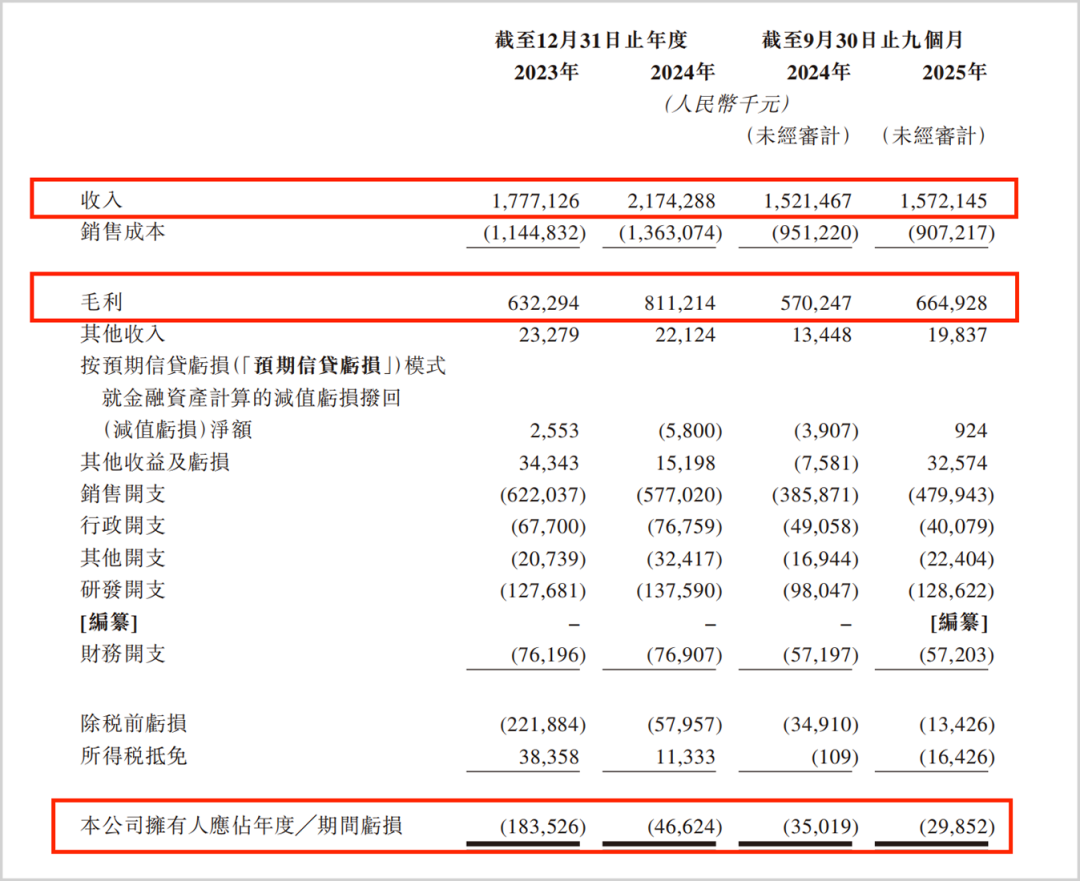Screen dimensions: 1080x881
Task: Click the 行政開支 row label
Action: (x=122, y=525)
